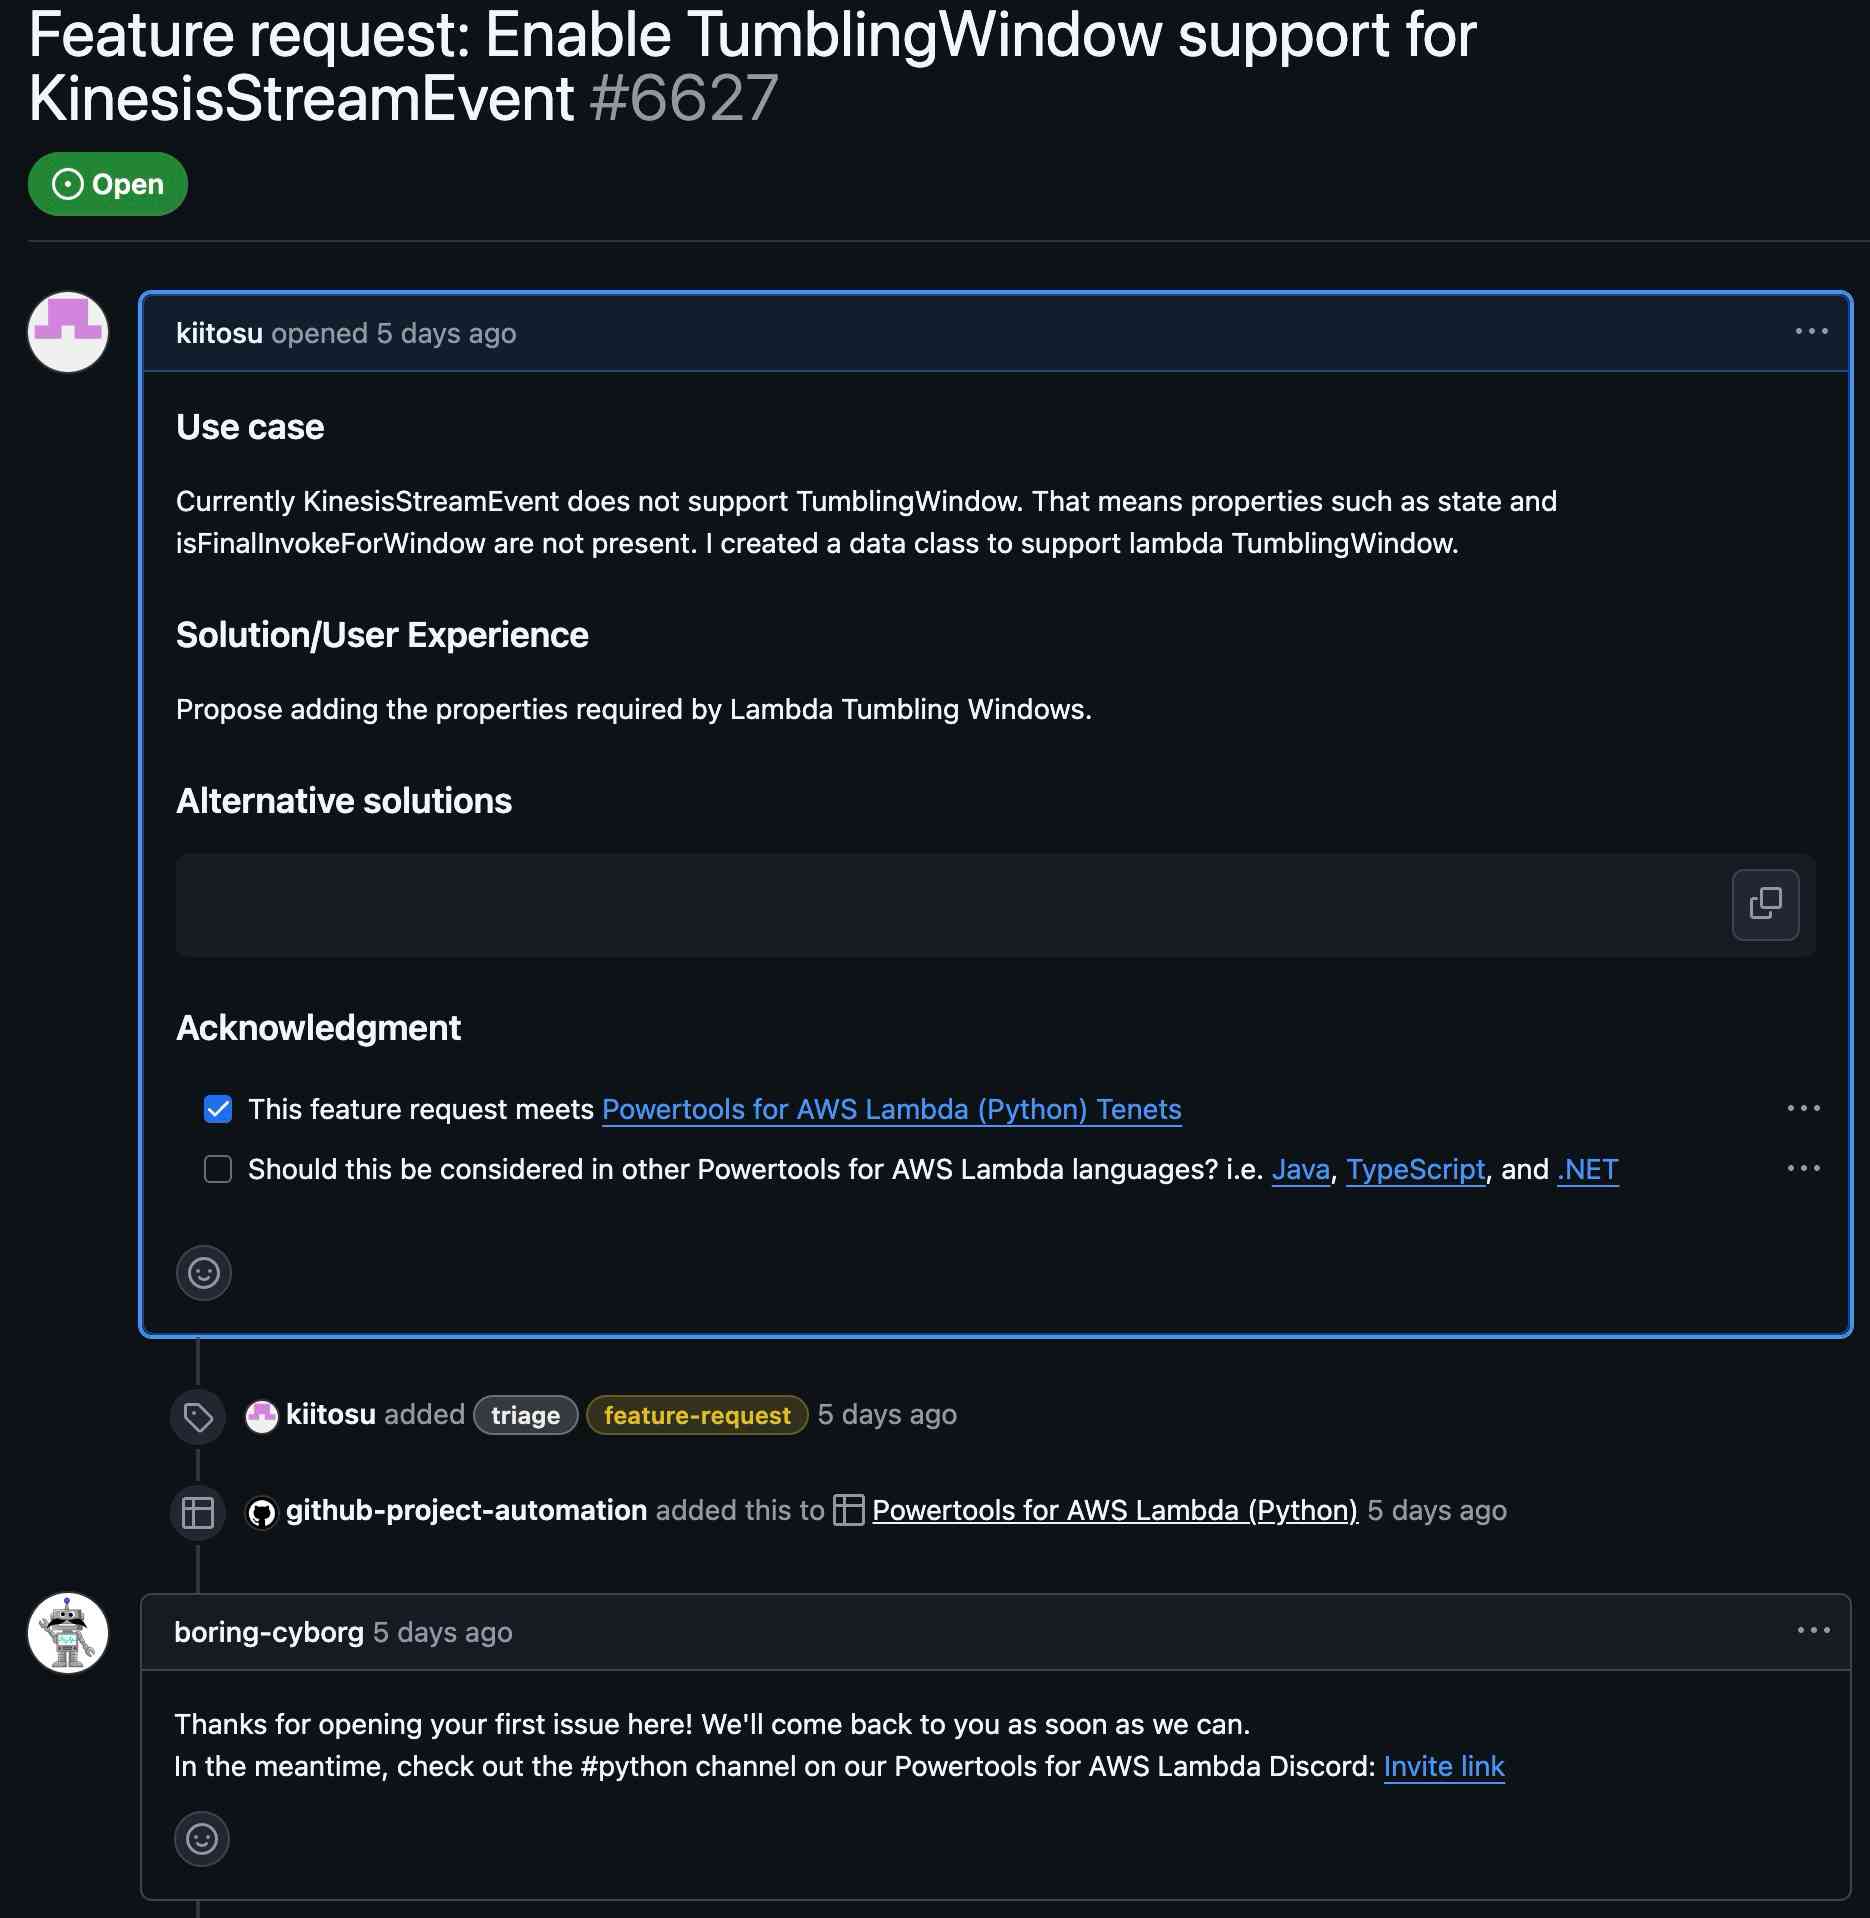
Task: Follow the Discord Invite link
Action: pyautogui.click(x=1443, y=1766)
